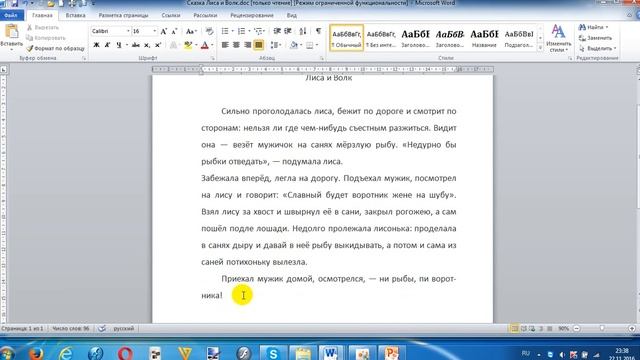Open the Line Spacing dropdown
The height and width of the screenshot is (360, 640).
(276, 45)
